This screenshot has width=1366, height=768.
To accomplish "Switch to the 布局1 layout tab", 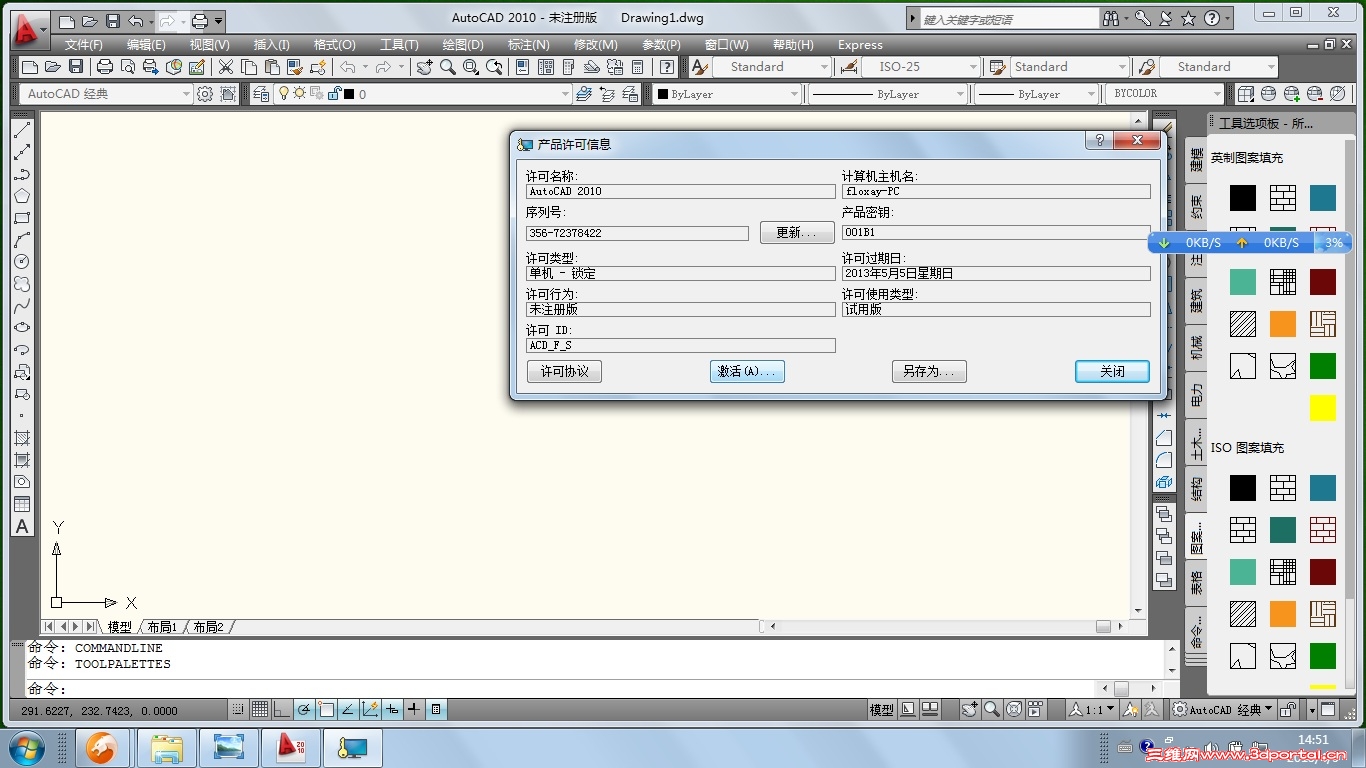I will pyautogui.click(x=162, y=627).
